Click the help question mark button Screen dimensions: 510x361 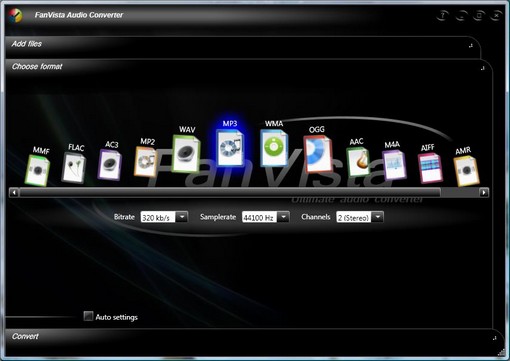442,15
